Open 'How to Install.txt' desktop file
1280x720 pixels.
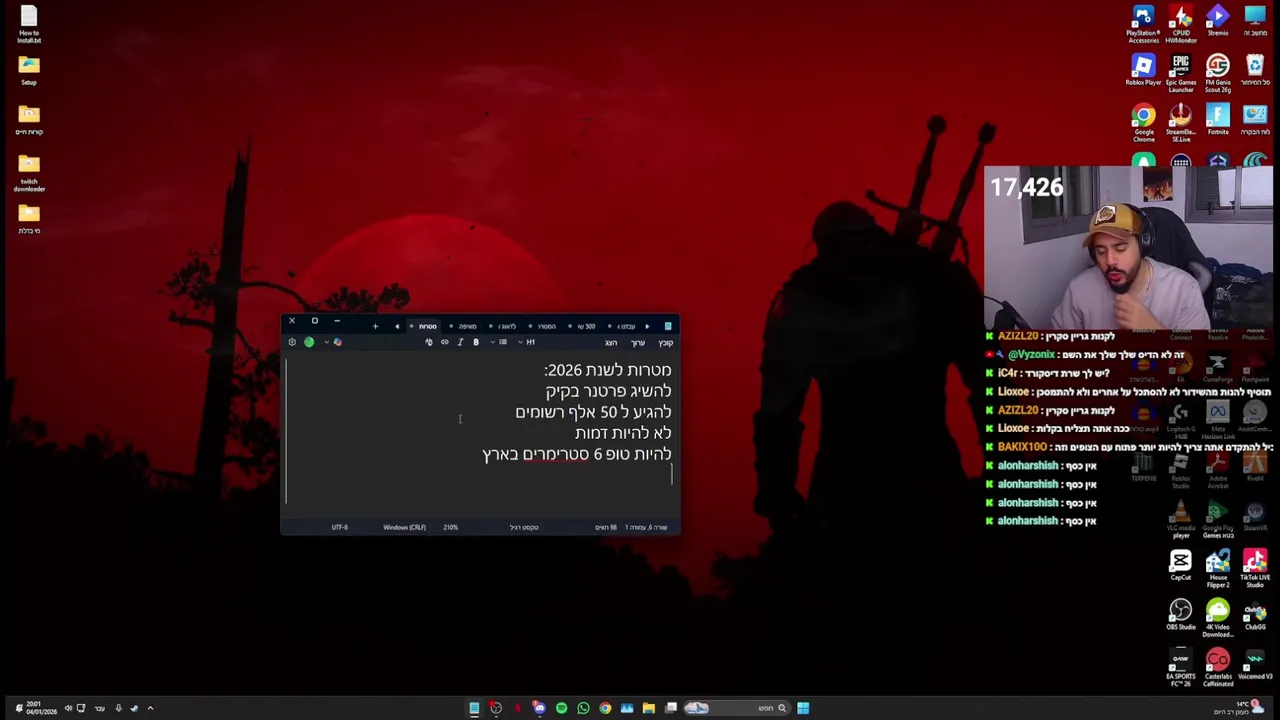(x=29, y=24)
